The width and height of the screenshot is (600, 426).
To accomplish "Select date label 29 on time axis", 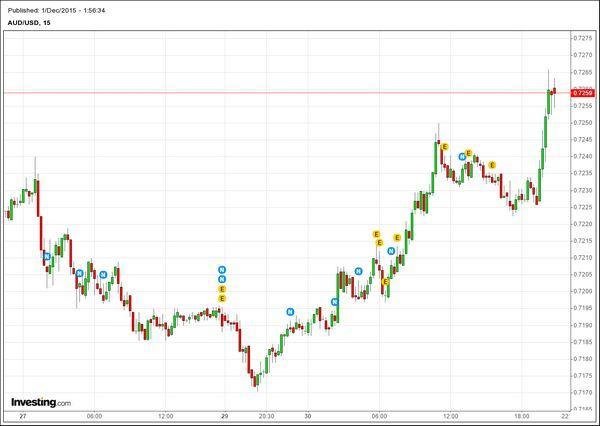I will coord(225,416).
